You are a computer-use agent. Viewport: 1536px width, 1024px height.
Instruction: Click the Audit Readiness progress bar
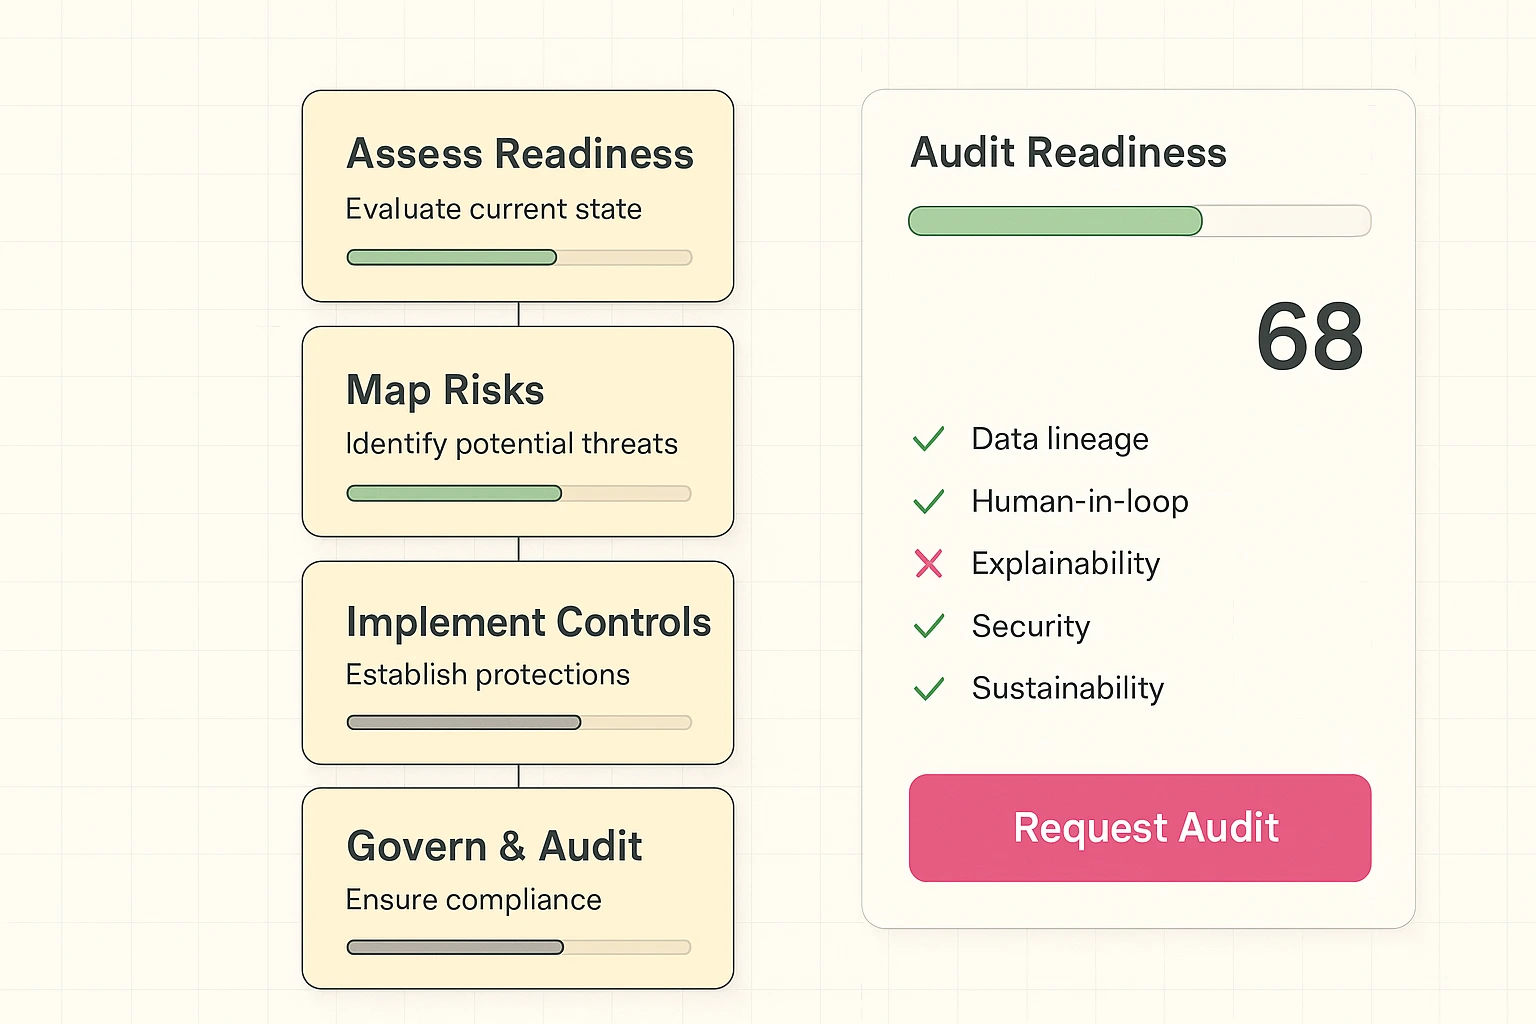tap(1140, 221)
